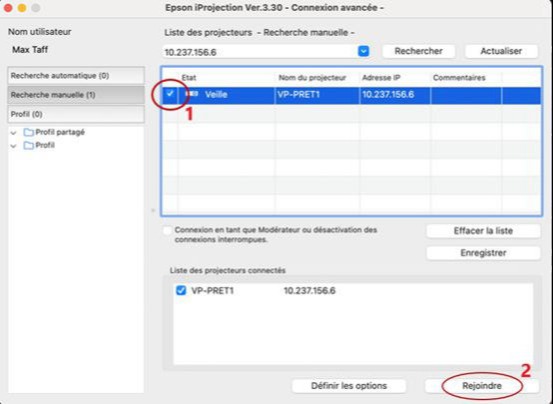Image resolution: width=553 pixels, height=404 pixels.
Task: Close the iProjection window with the red button
Action: pos(8,8)
